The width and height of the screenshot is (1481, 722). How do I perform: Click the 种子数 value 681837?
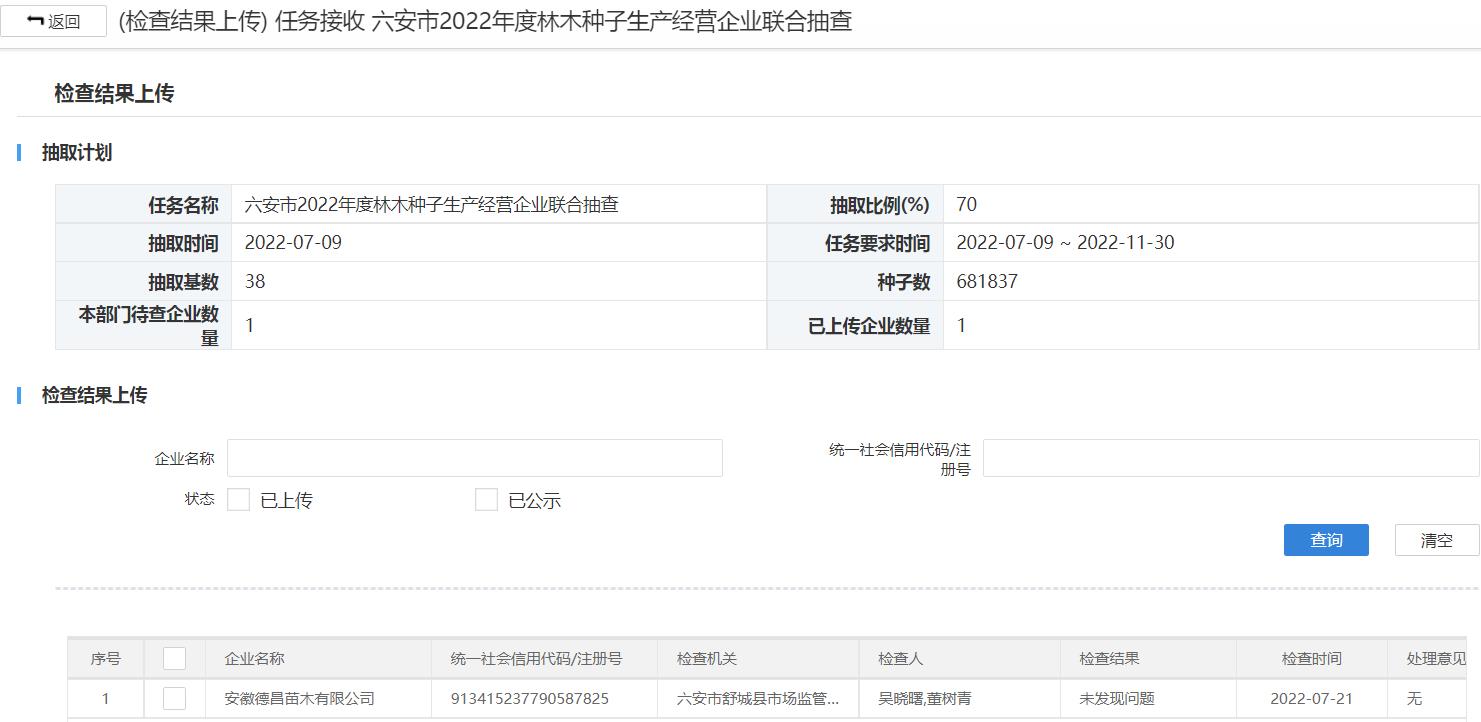point(987,282)
